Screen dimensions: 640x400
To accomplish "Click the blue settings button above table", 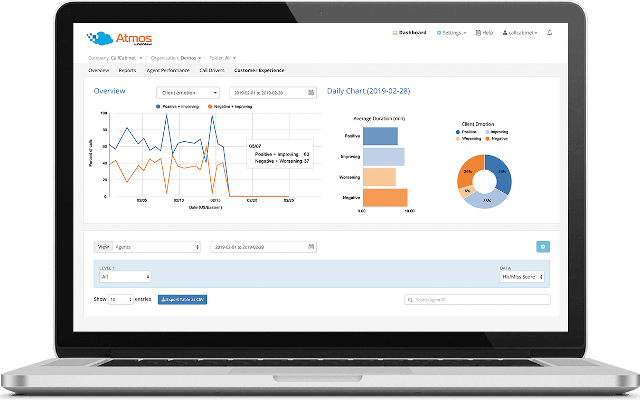I will [x=542, y=247].
